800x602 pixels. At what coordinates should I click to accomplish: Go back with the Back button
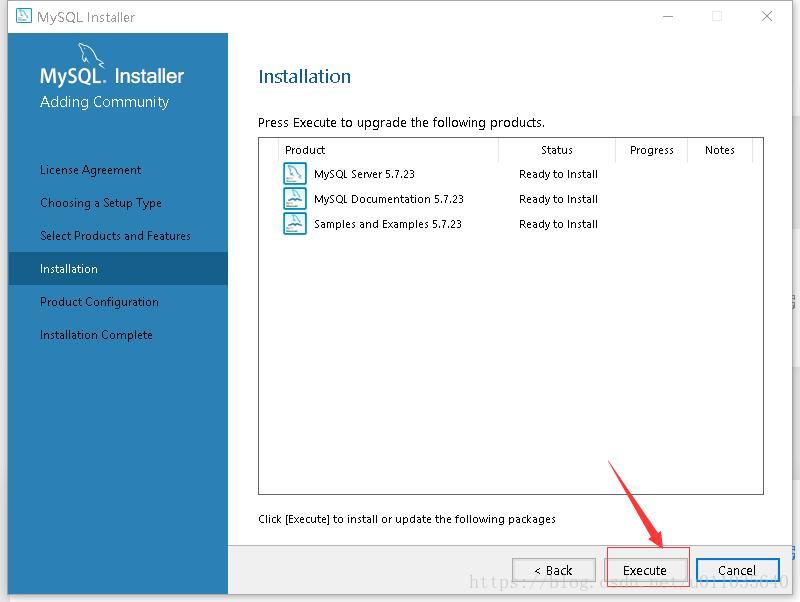pos(554,570)
